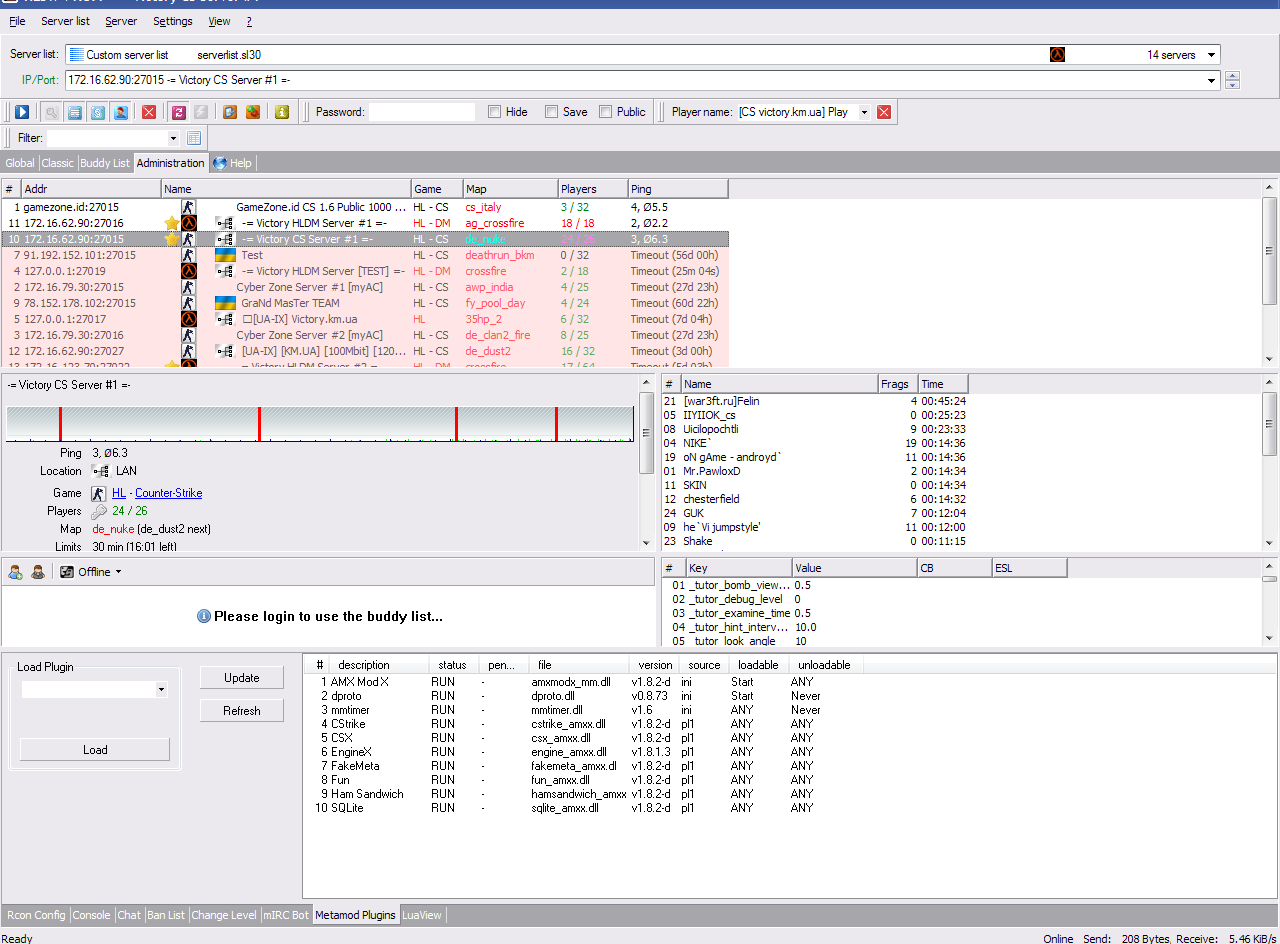Sort the player list by the Frags column header
This screenshot has width=1280, height=944.
tap(899, 384)
